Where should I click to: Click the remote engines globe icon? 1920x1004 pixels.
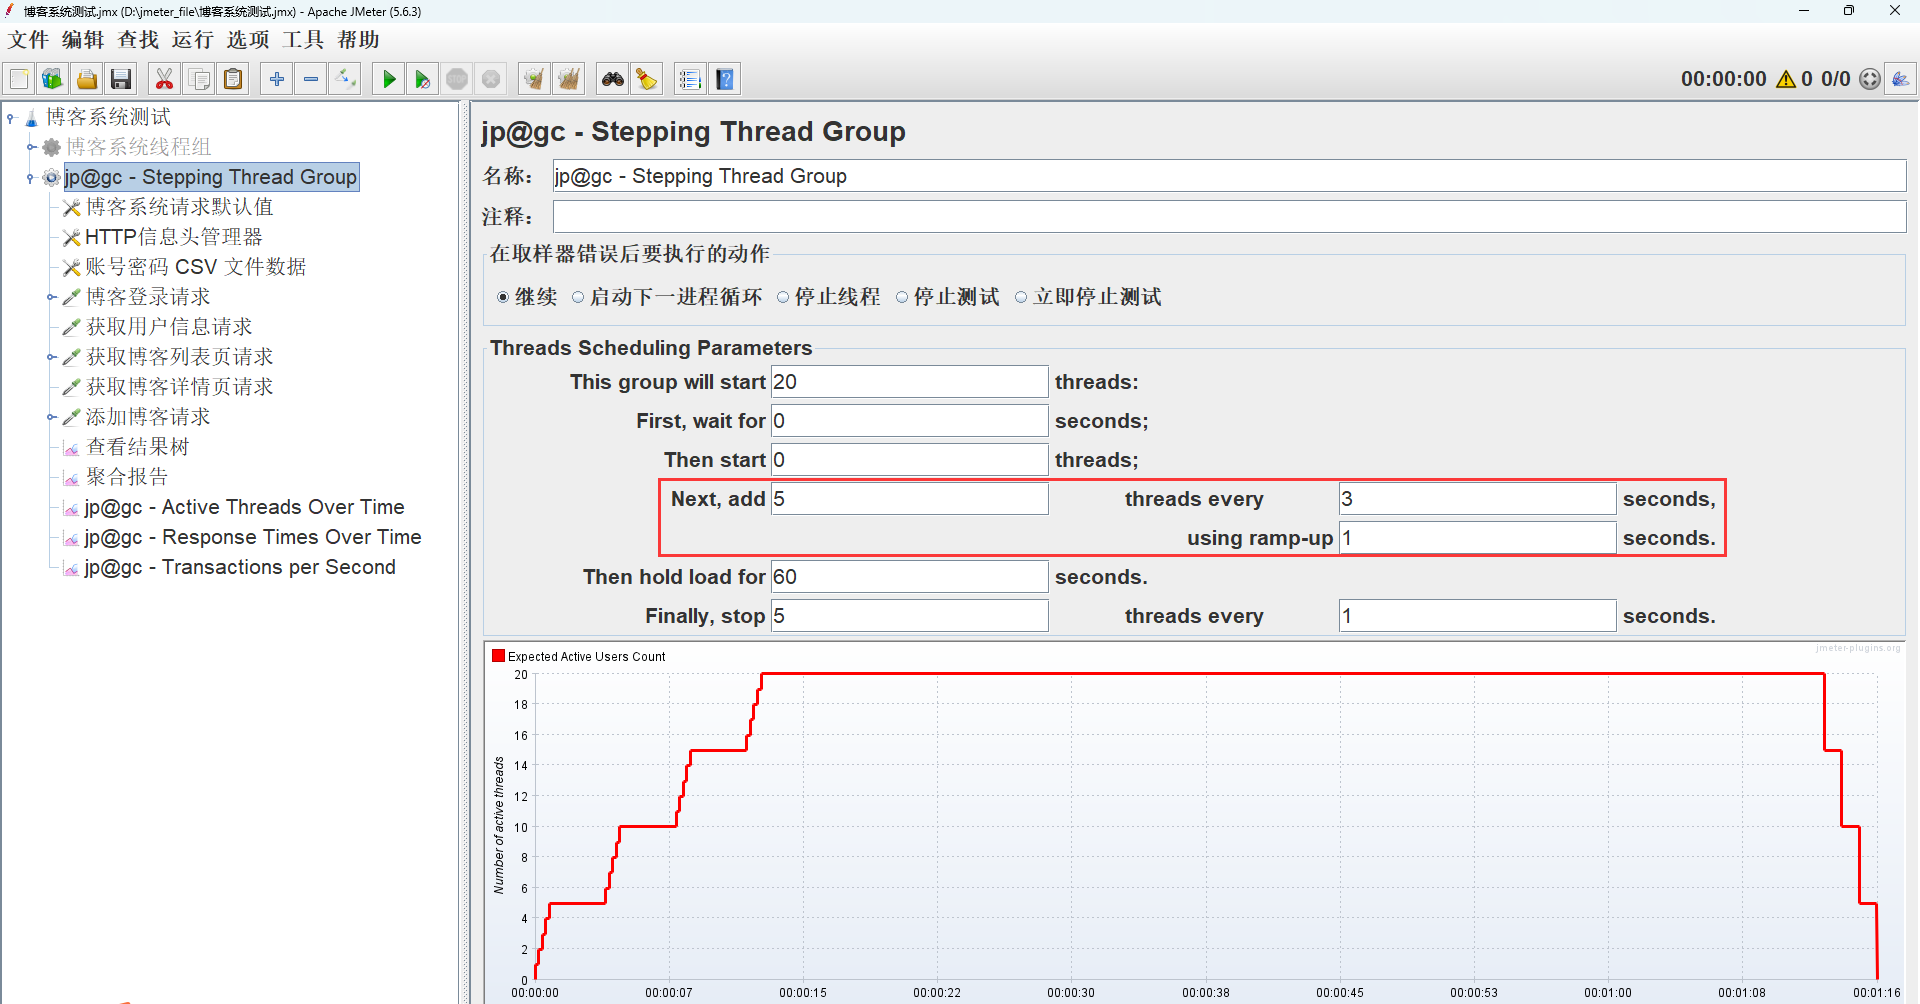[1870, 79]
